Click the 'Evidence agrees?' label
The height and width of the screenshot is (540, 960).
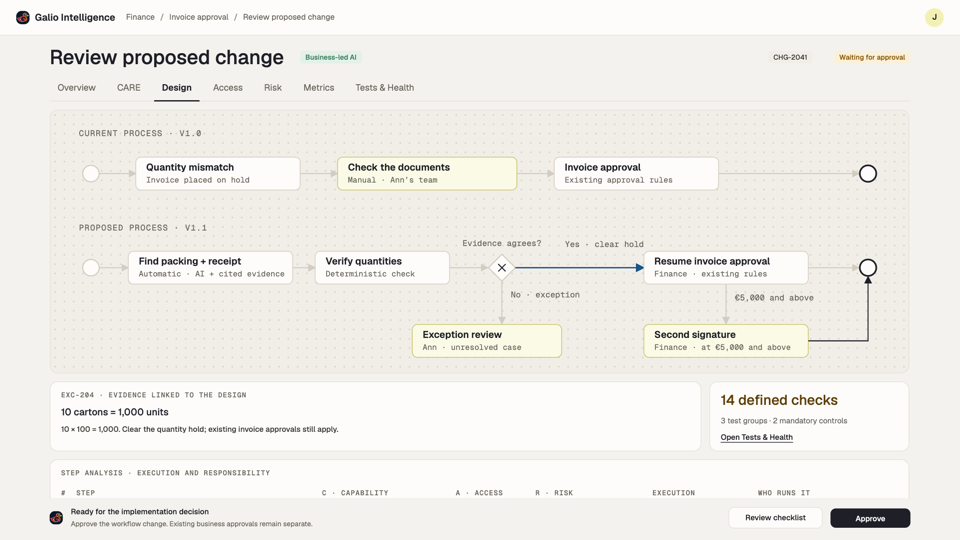click(501, 243)
